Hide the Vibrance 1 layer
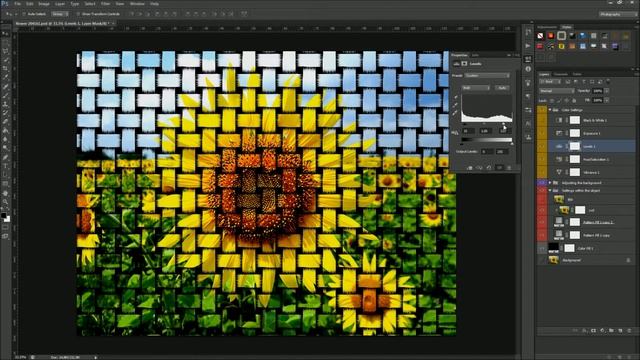The image size is (640, 360). coord(542,172)
